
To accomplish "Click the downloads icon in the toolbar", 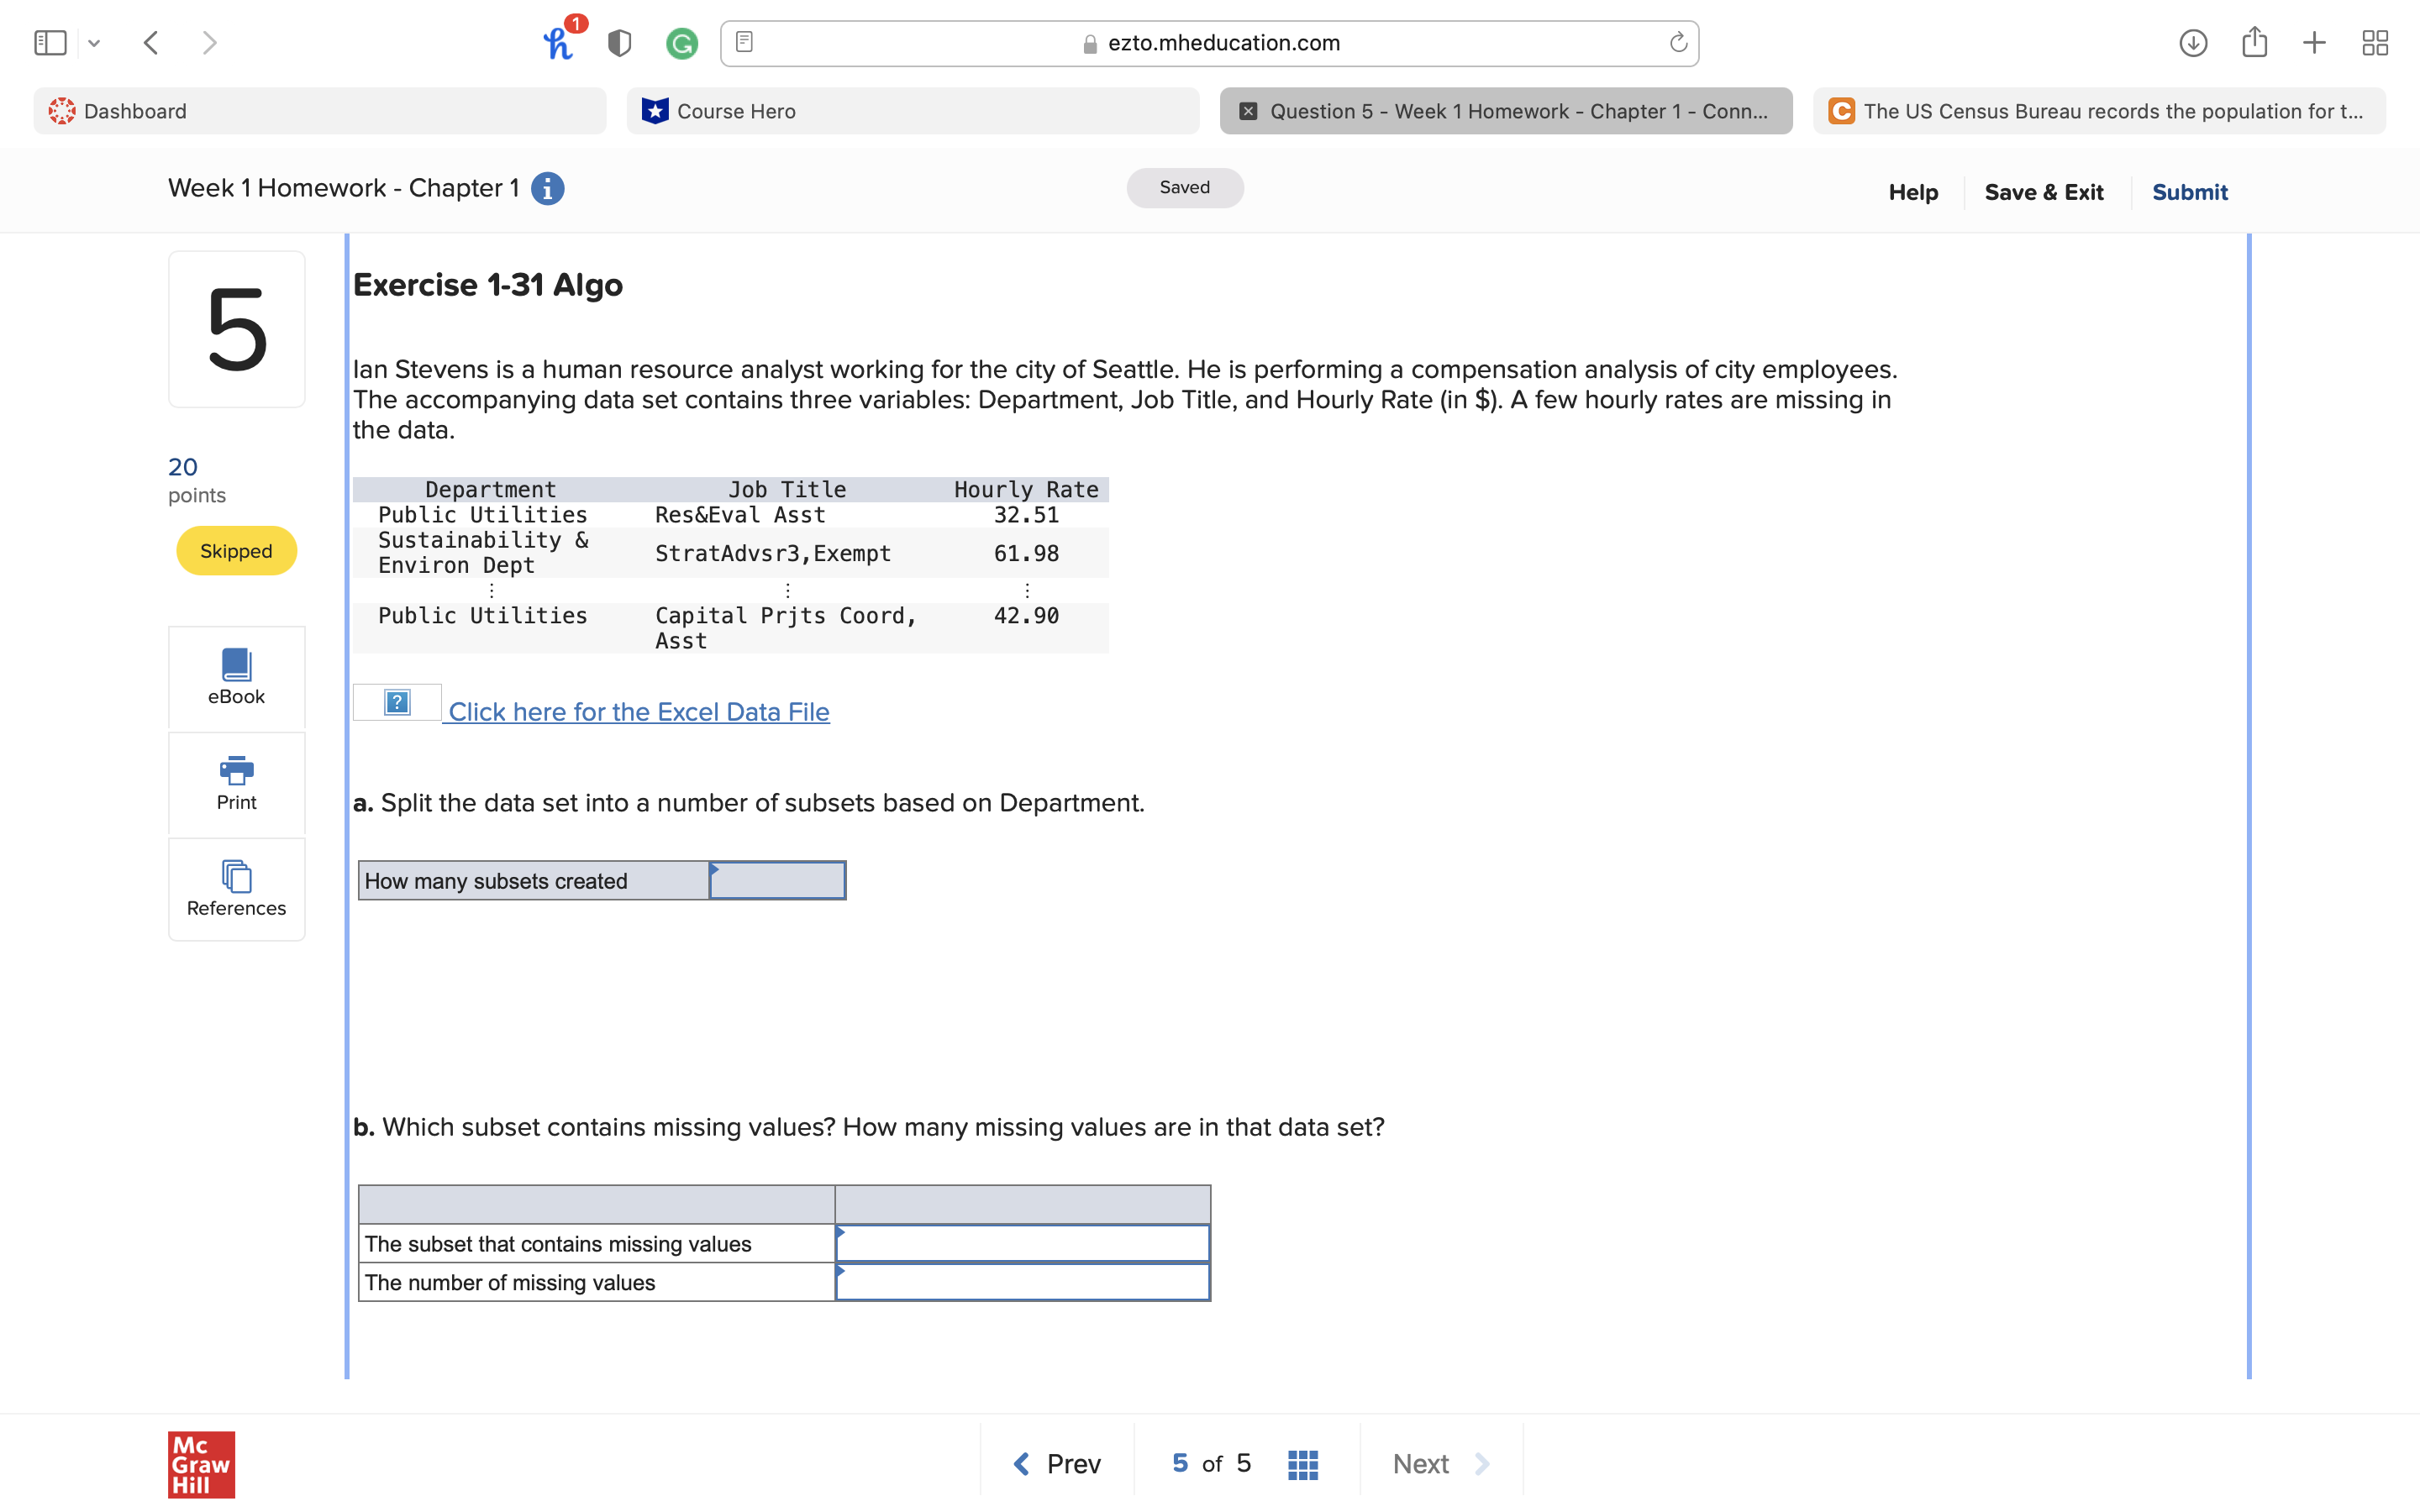I will click(x=2193, y=42).
